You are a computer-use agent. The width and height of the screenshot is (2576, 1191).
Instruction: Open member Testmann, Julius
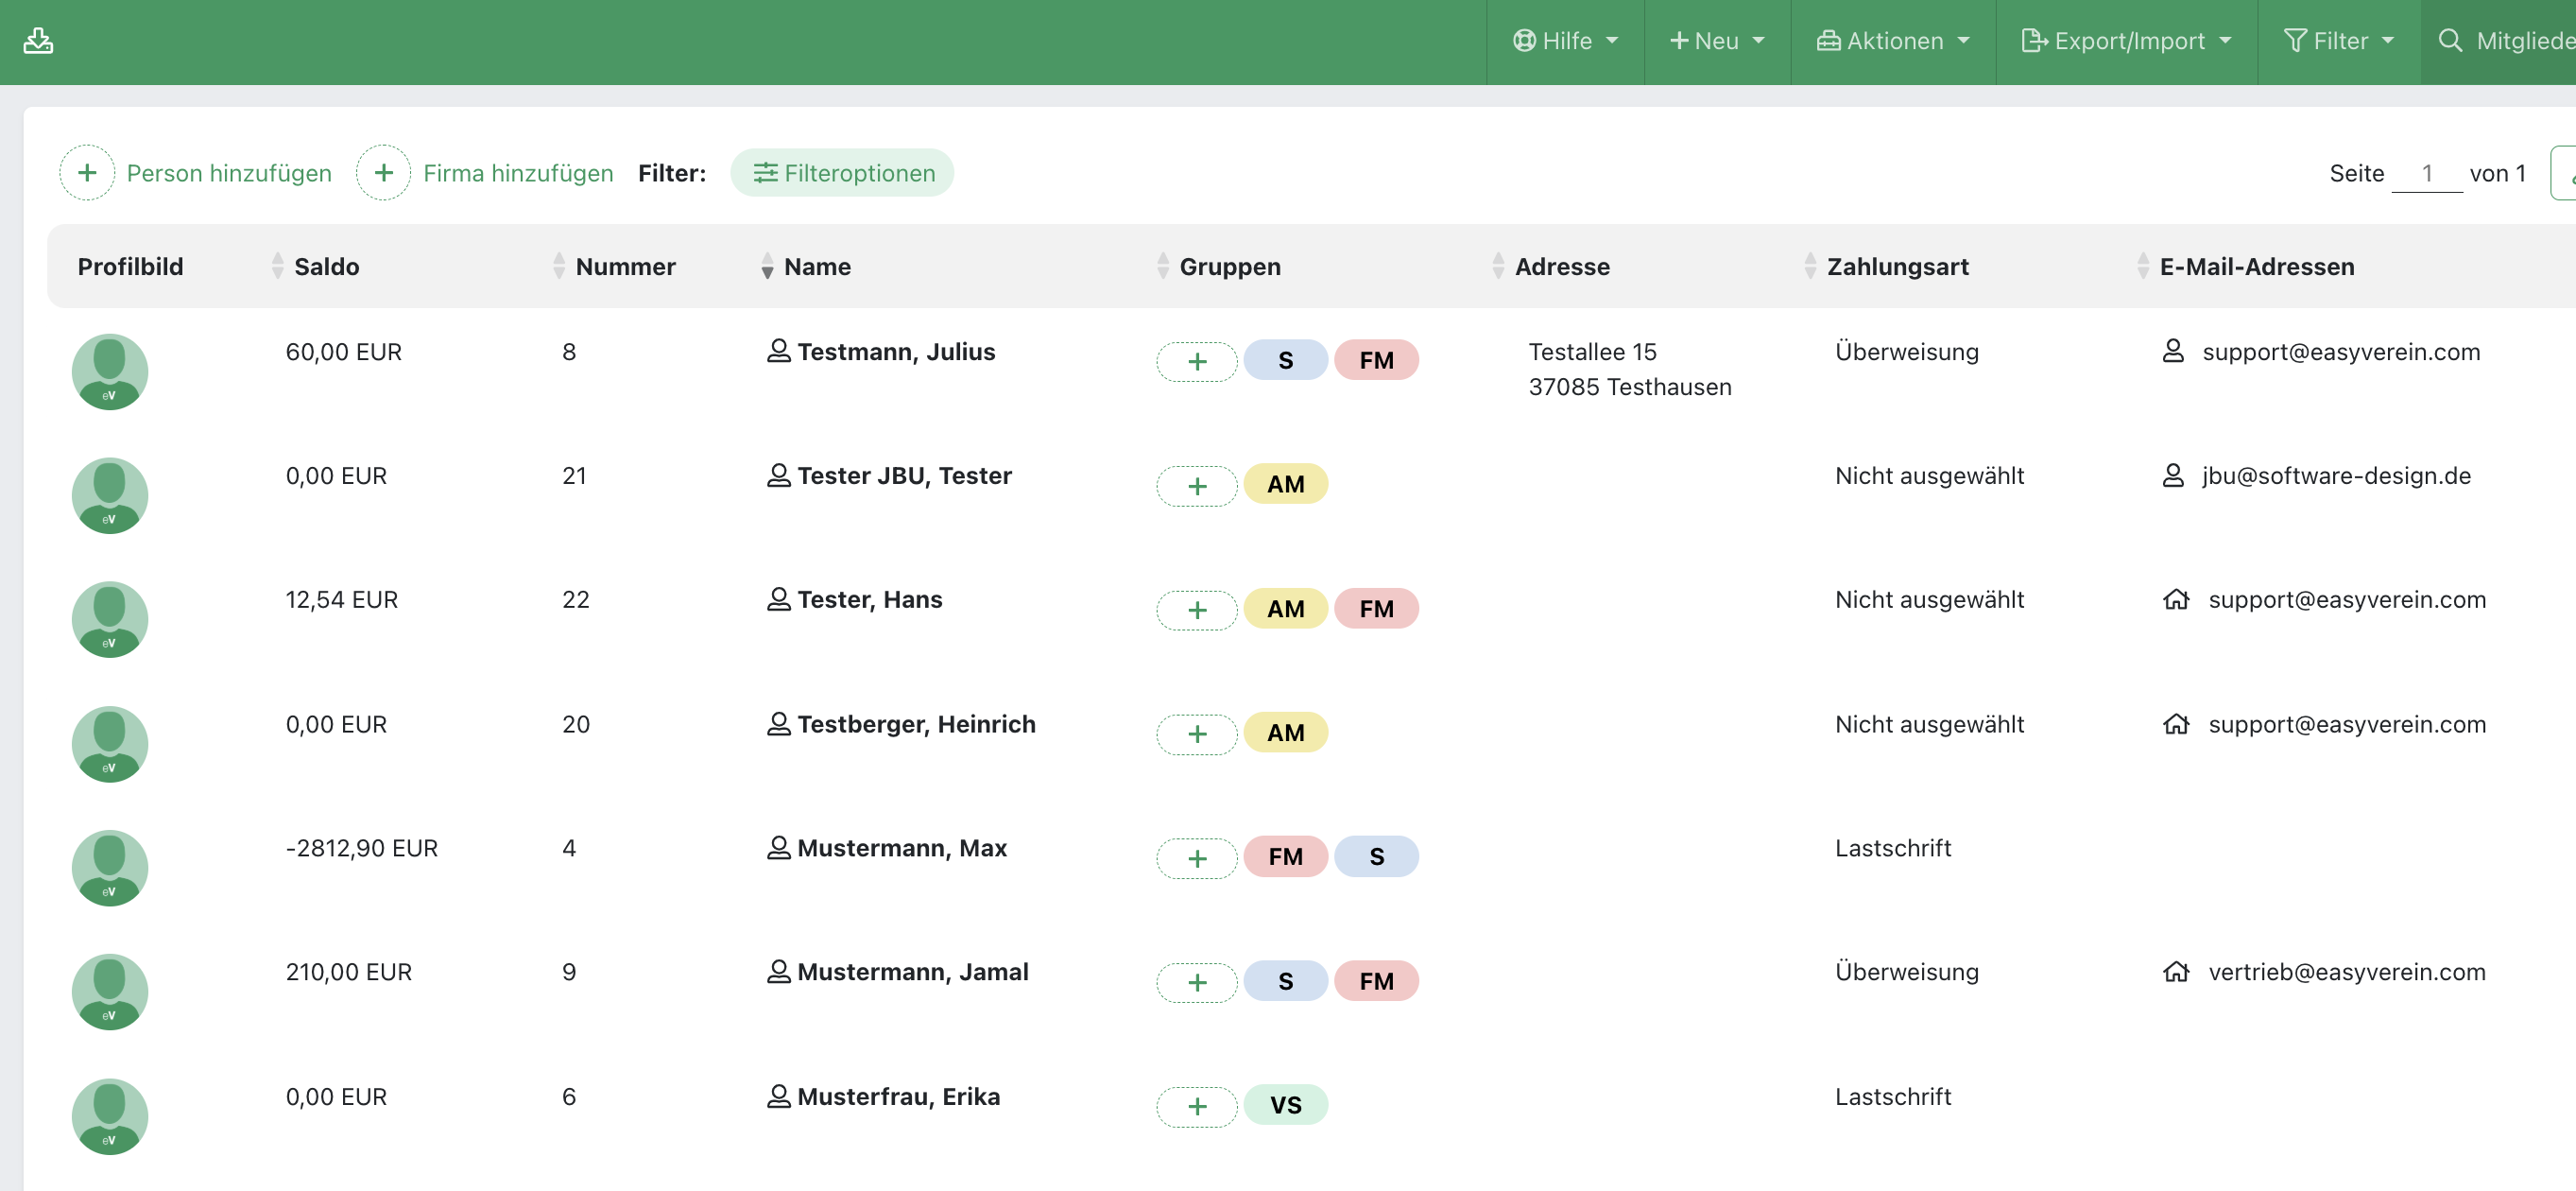pyautogui.click(x=896, y=352)
